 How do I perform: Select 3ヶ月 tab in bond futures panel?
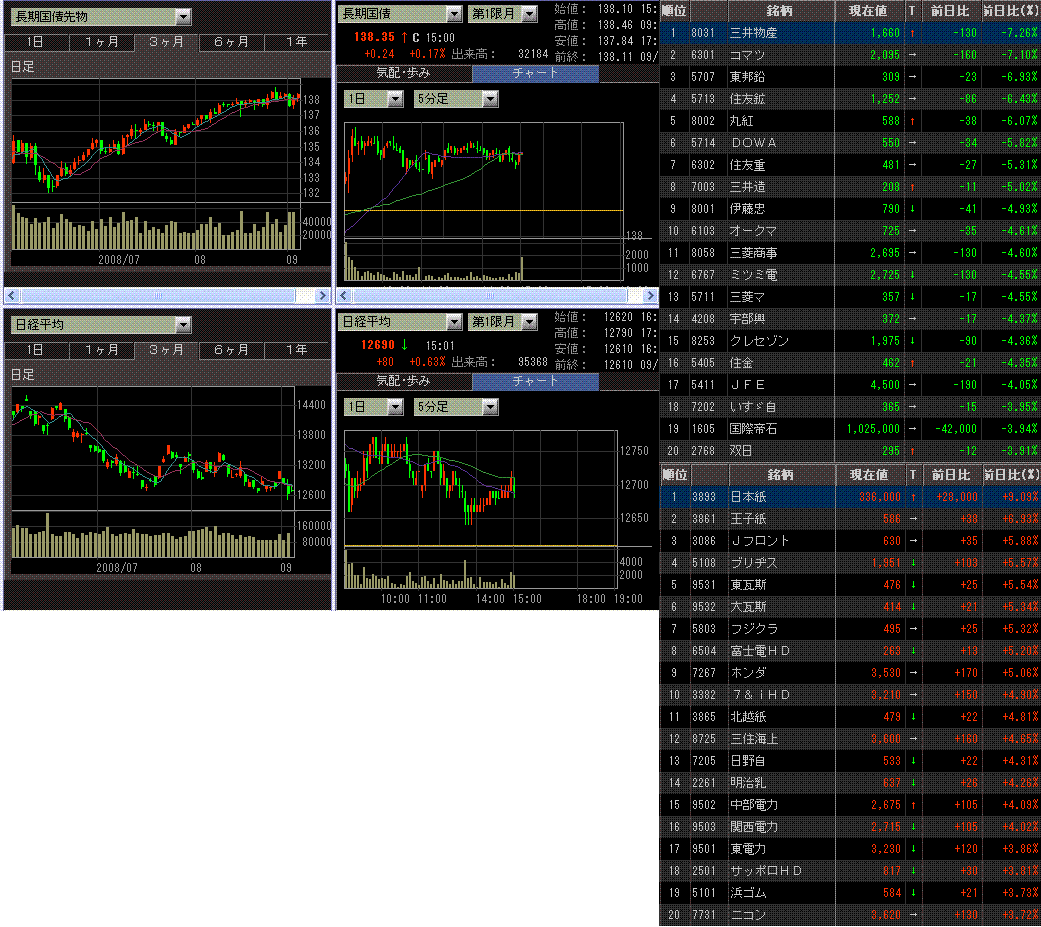[x=166, y=42]
